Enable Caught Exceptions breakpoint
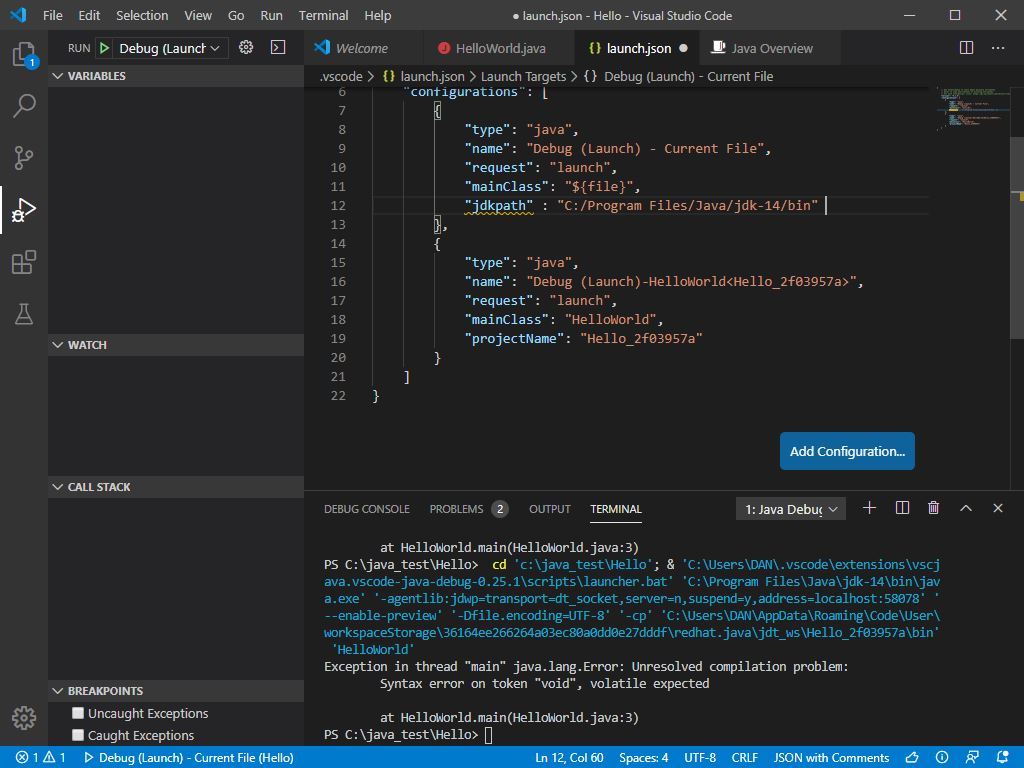The width and height of the screenshot is (1024, 768). tap(78, 735)
